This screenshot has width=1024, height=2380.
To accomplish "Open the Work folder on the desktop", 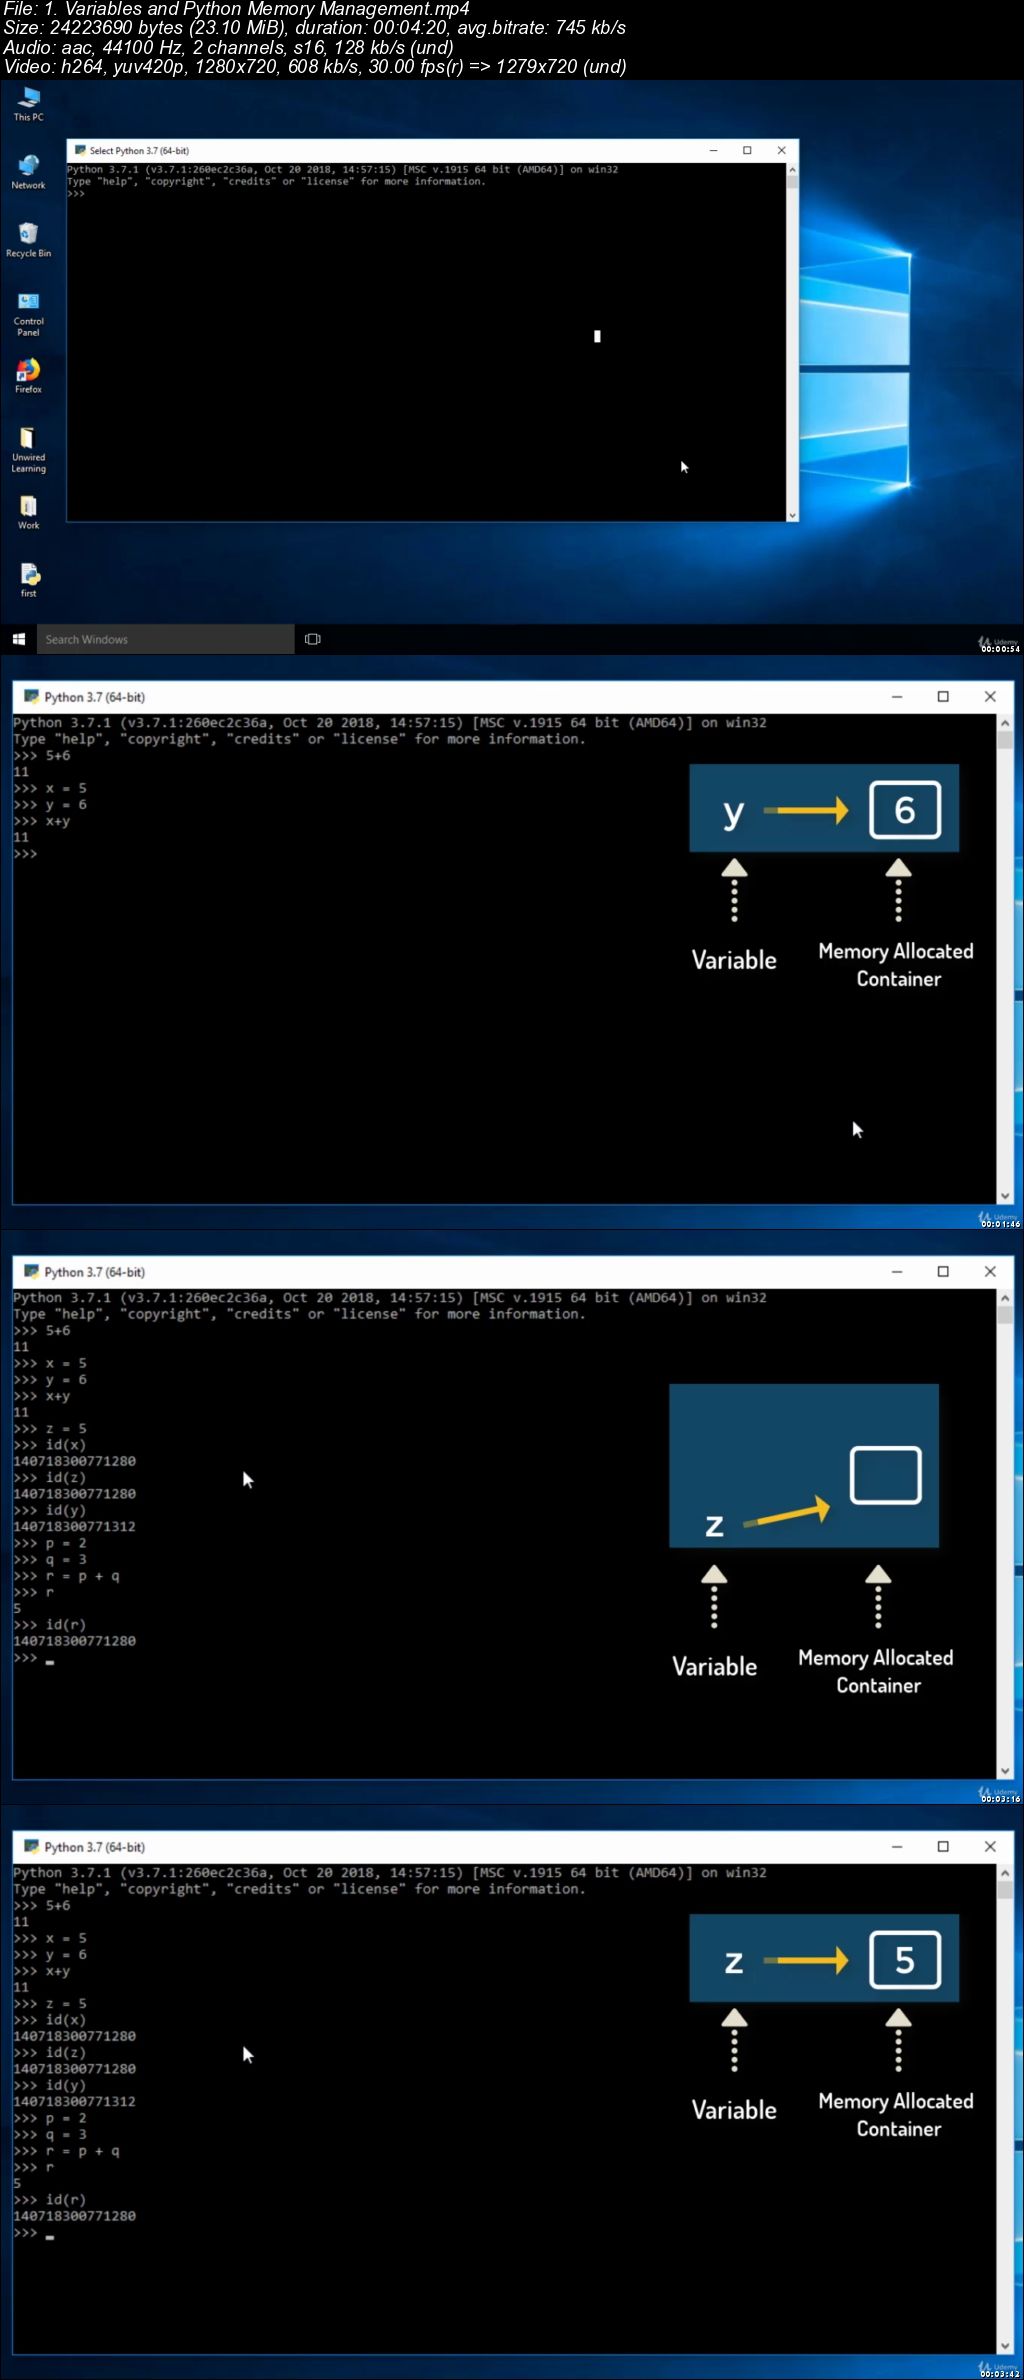I will click(28, 512).
